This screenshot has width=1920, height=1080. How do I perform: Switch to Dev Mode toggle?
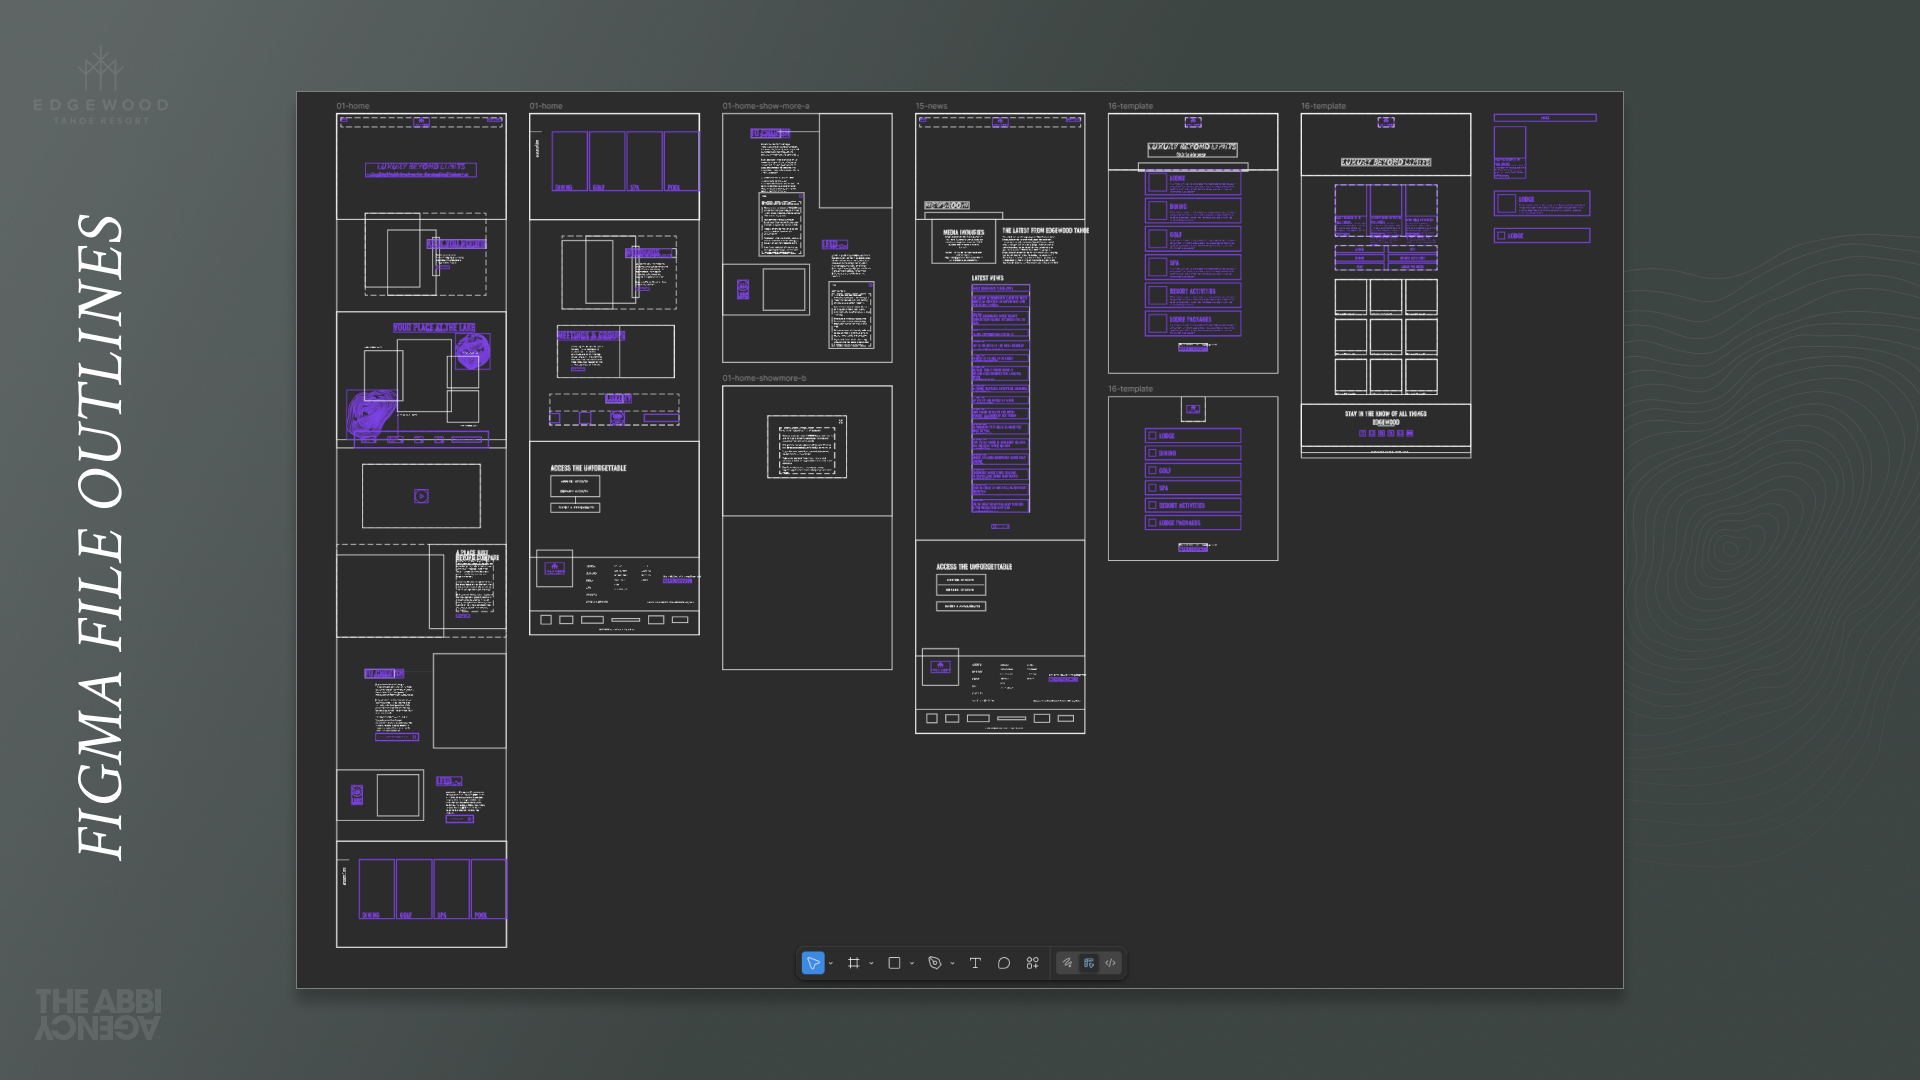(x=1110, y=963)
